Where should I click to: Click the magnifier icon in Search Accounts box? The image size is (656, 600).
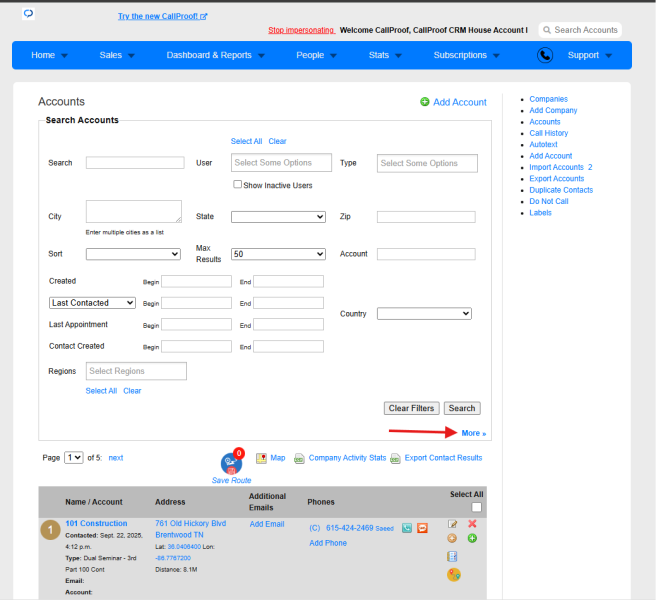[546, 30]
